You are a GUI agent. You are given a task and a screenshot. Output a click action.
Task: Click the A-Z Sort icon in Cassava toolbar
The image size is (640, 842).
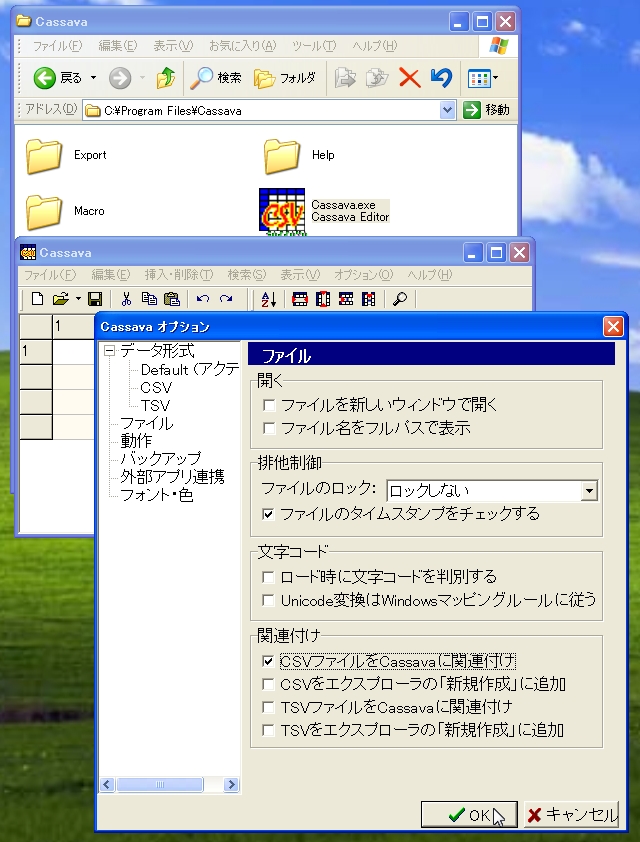[x=268, y=299]
